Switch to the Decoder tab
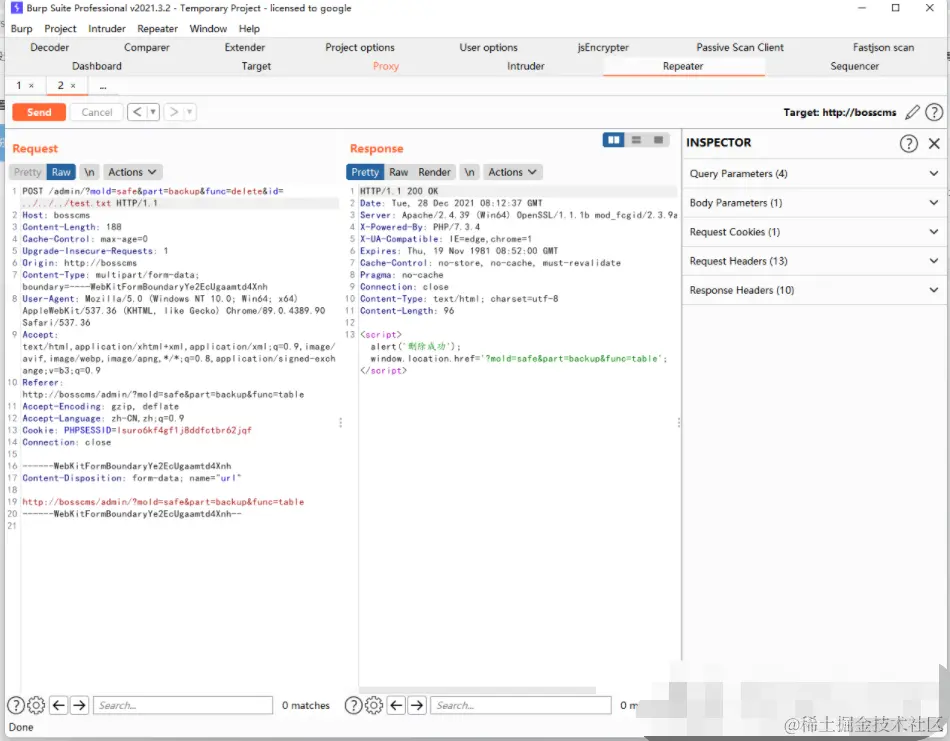This screenshot has height=741, width=950. (x=50, y=47)
